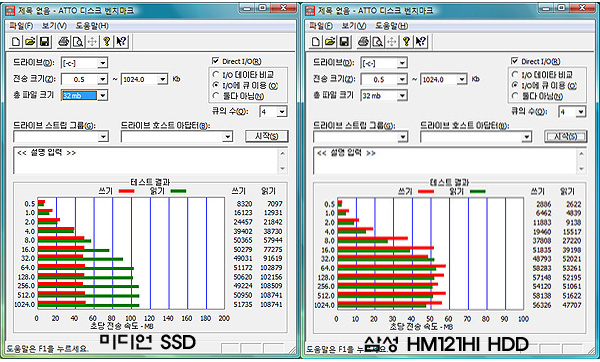Image resolution: width=600 pixels, height=362 pixels.
Task: Open 큐의 수 dropdown in right window
Action: [581, 112]
